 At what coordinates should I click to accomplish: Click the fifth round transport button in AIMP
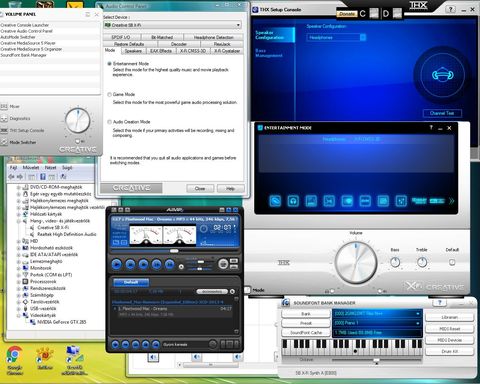(x=169, y=264)
